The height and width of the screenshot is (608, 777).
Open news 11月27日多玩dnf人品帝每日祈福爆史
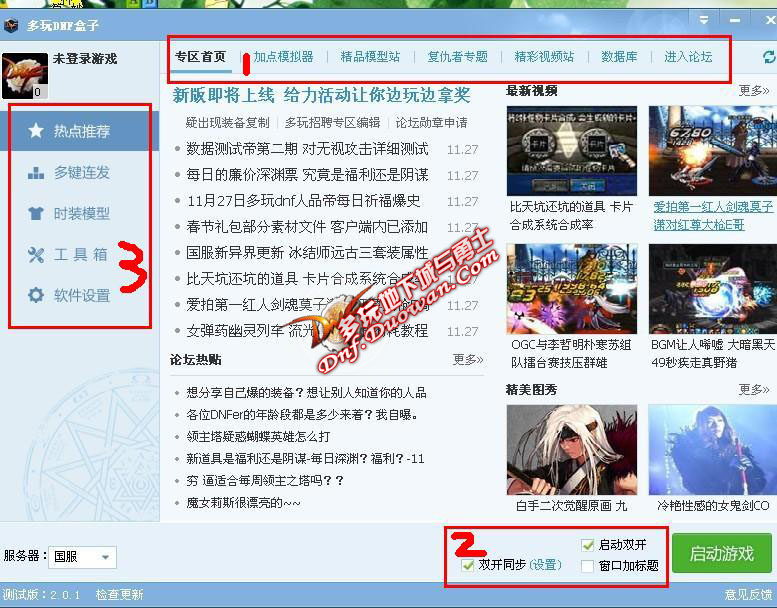[303, 201]
